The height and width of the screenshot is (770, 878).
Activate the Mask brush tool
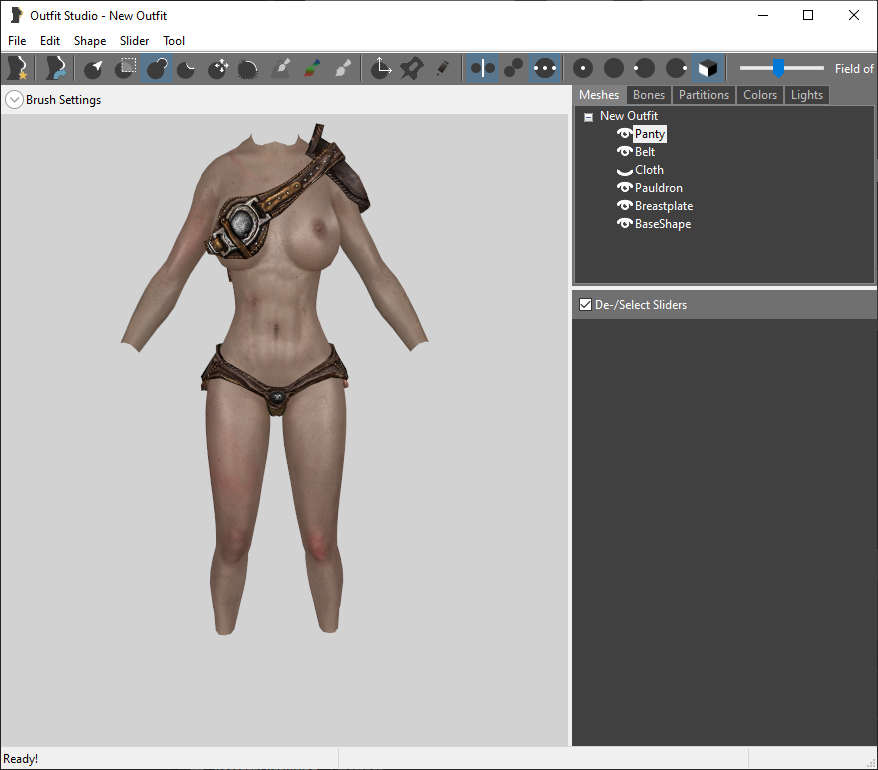[x=125, y=68]
